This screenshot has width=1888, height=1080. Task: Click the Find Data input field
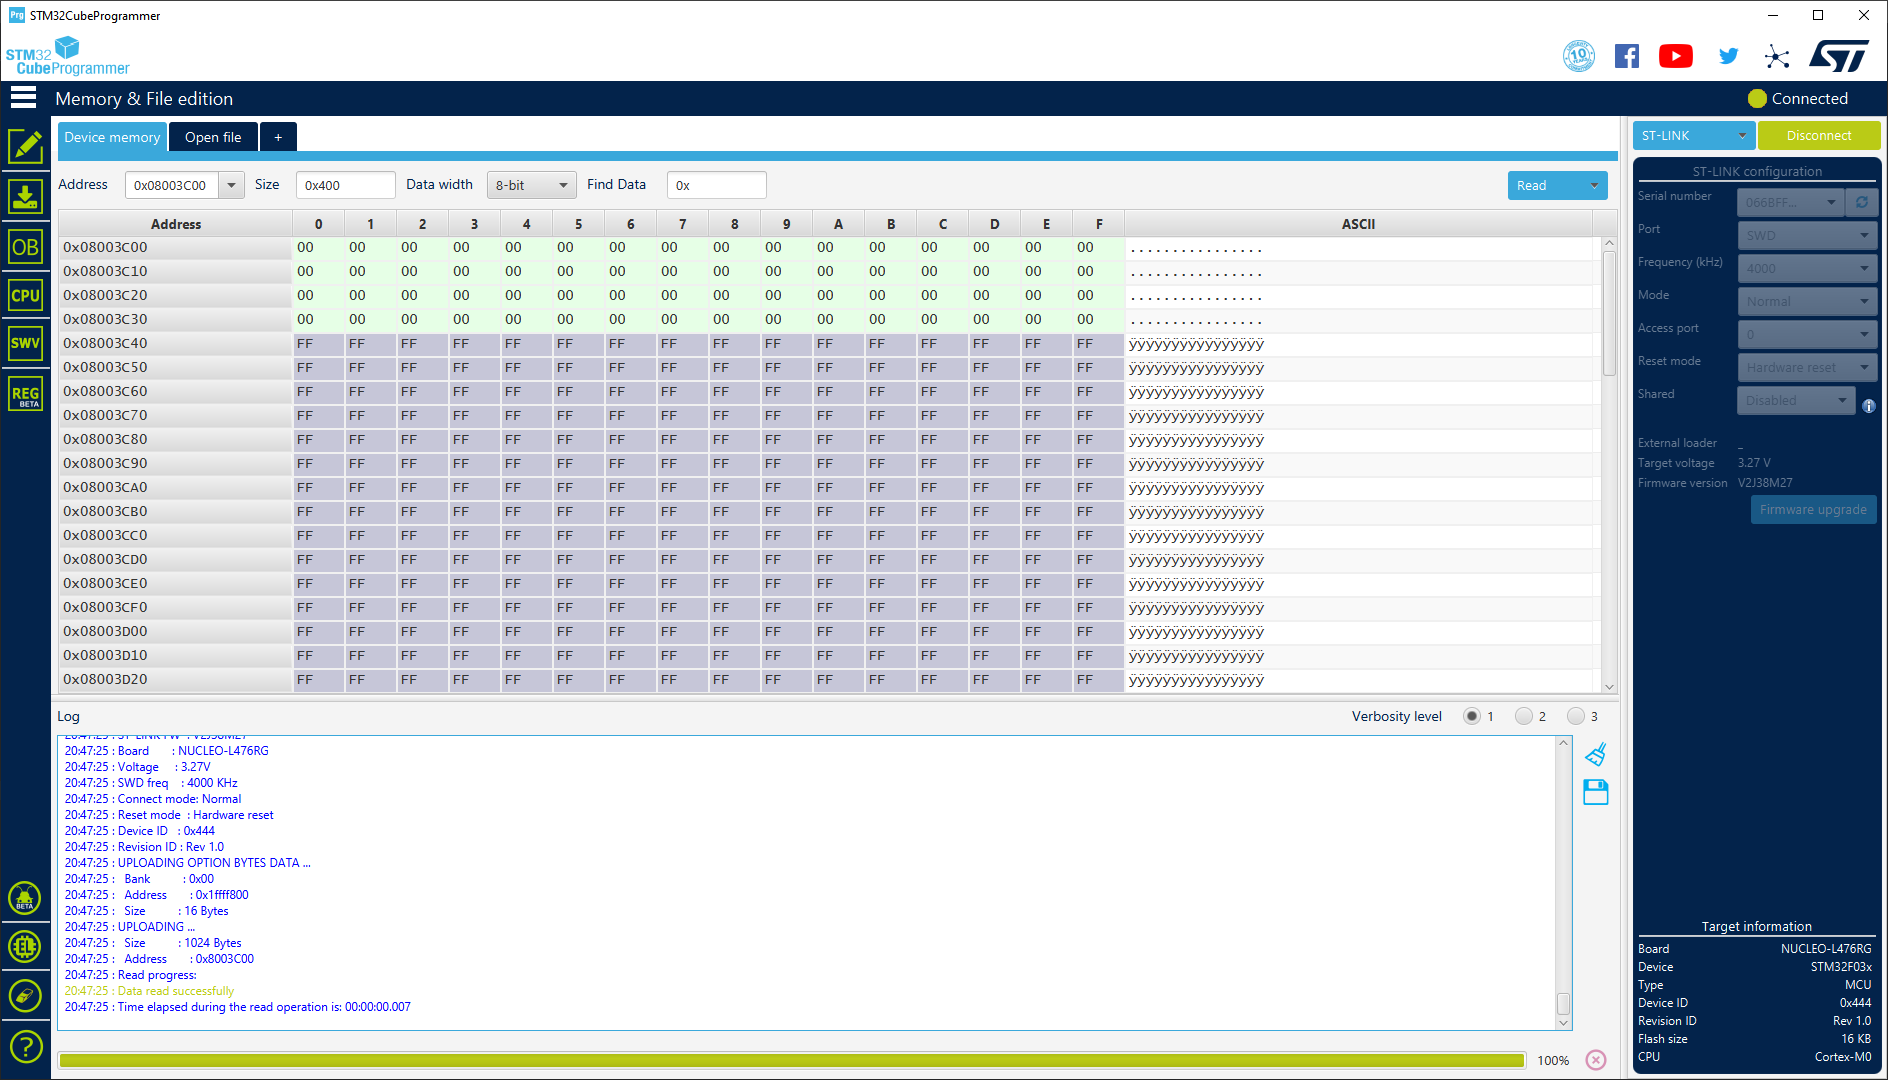tap(716, 185)
